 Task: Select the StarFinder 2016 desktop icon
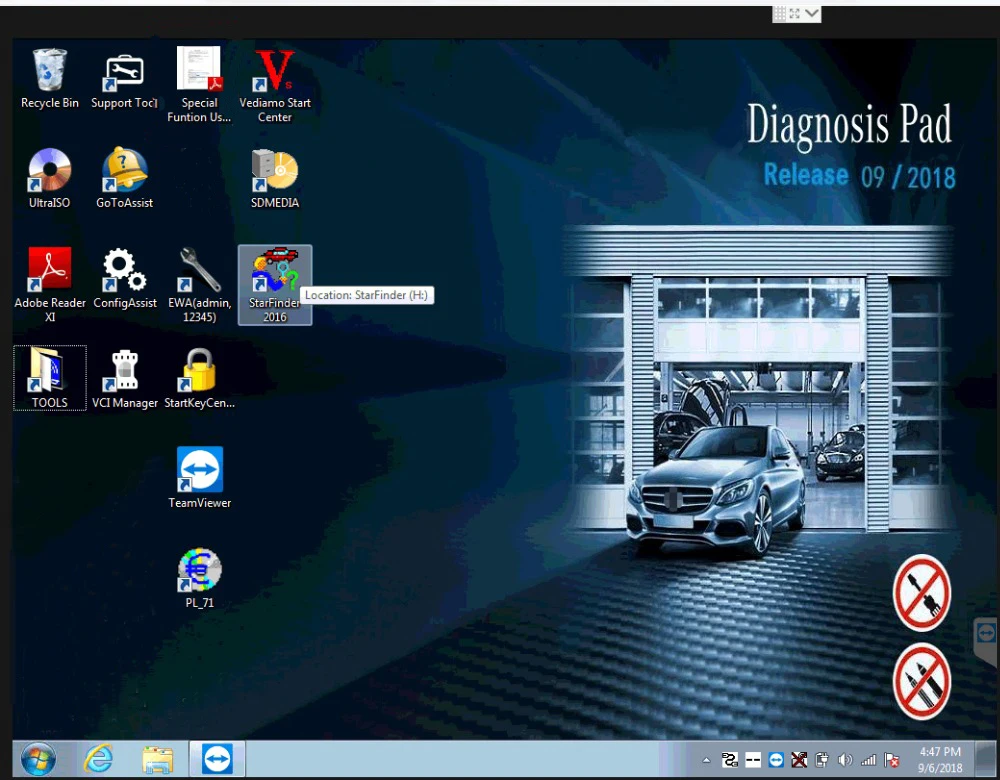275,284
